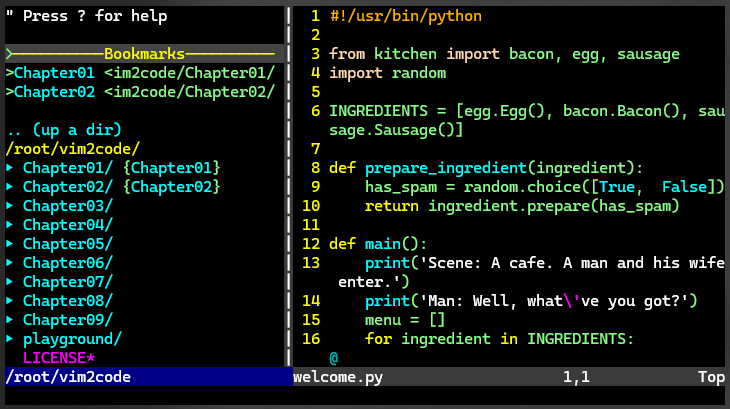The height and width of the screenshot is (409, 730).
Task: Click 'menu = []' on line 15
Action: coord(405,320)
